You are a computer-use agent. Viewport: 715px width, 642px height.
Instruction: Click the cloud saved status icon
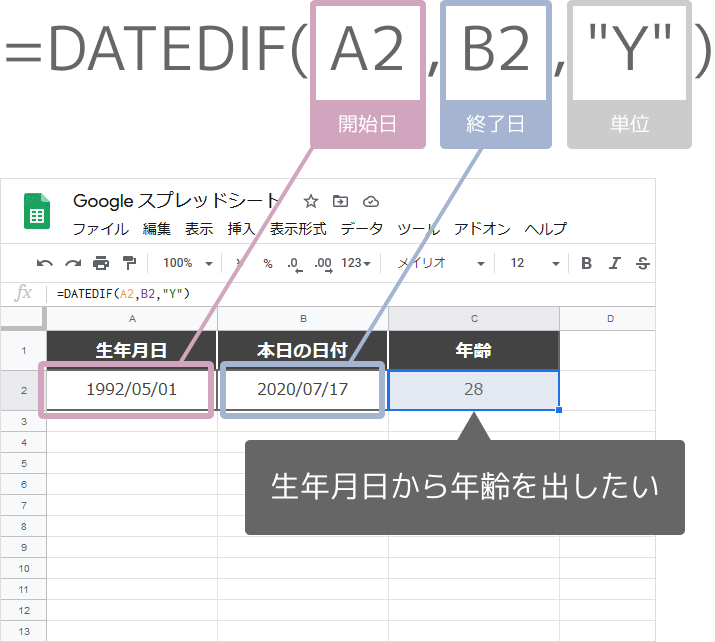[x=371, y=201]
